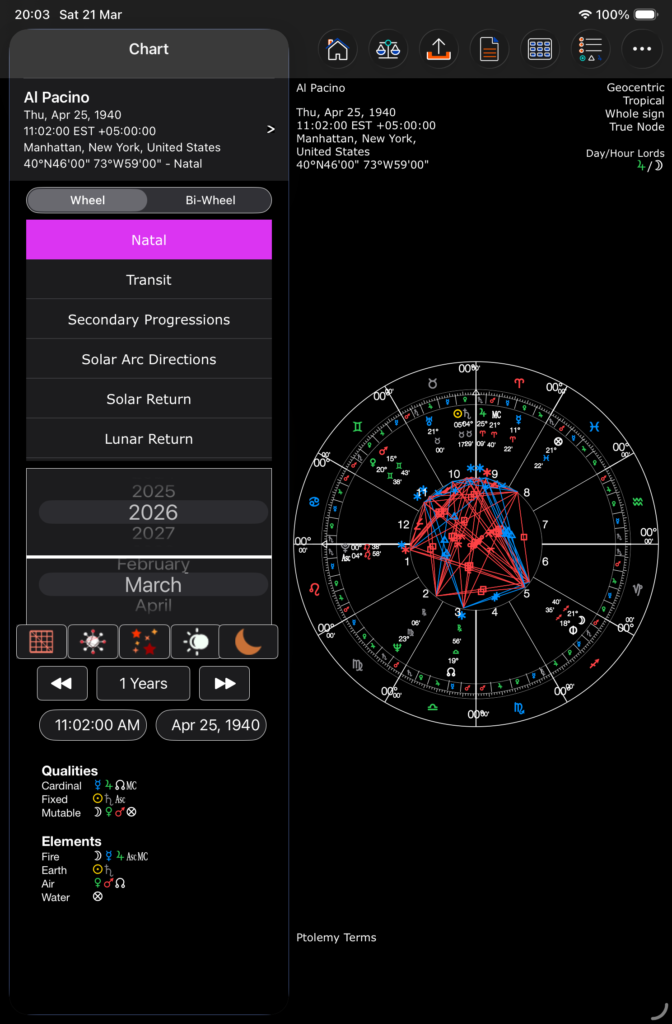The width and height of the screenshot is (672, 1024).
Task: Tap the crescent moon icon
Action: coord(248,642)
